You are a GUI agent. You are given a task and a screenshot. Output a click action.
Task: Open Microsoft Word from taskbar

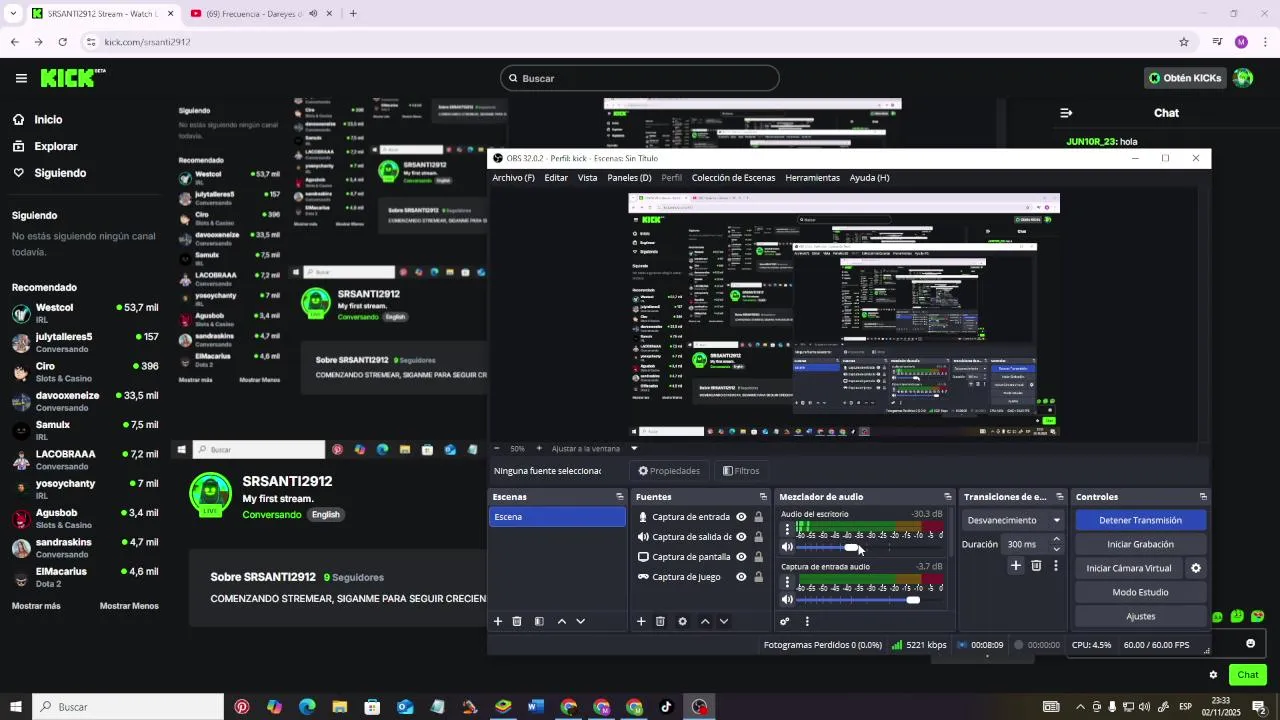(x=535, y=707)
